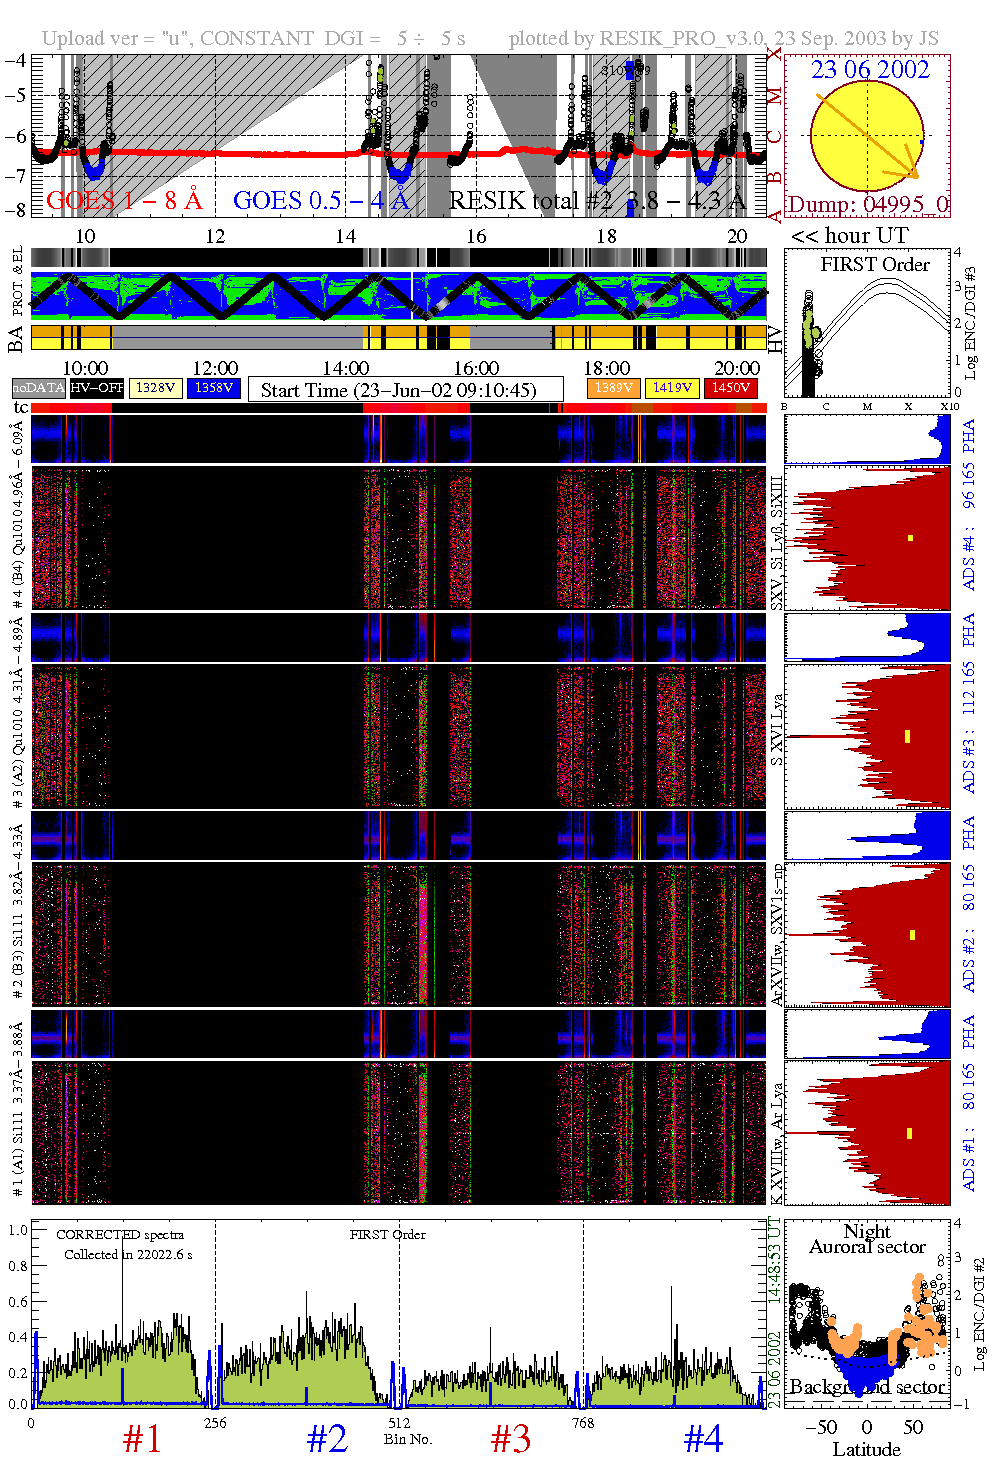The width and height of the screenshot is (1004, 1477).
Task: Click yellow marker in ADS #1 histogram
Action: pos(909,1133)
